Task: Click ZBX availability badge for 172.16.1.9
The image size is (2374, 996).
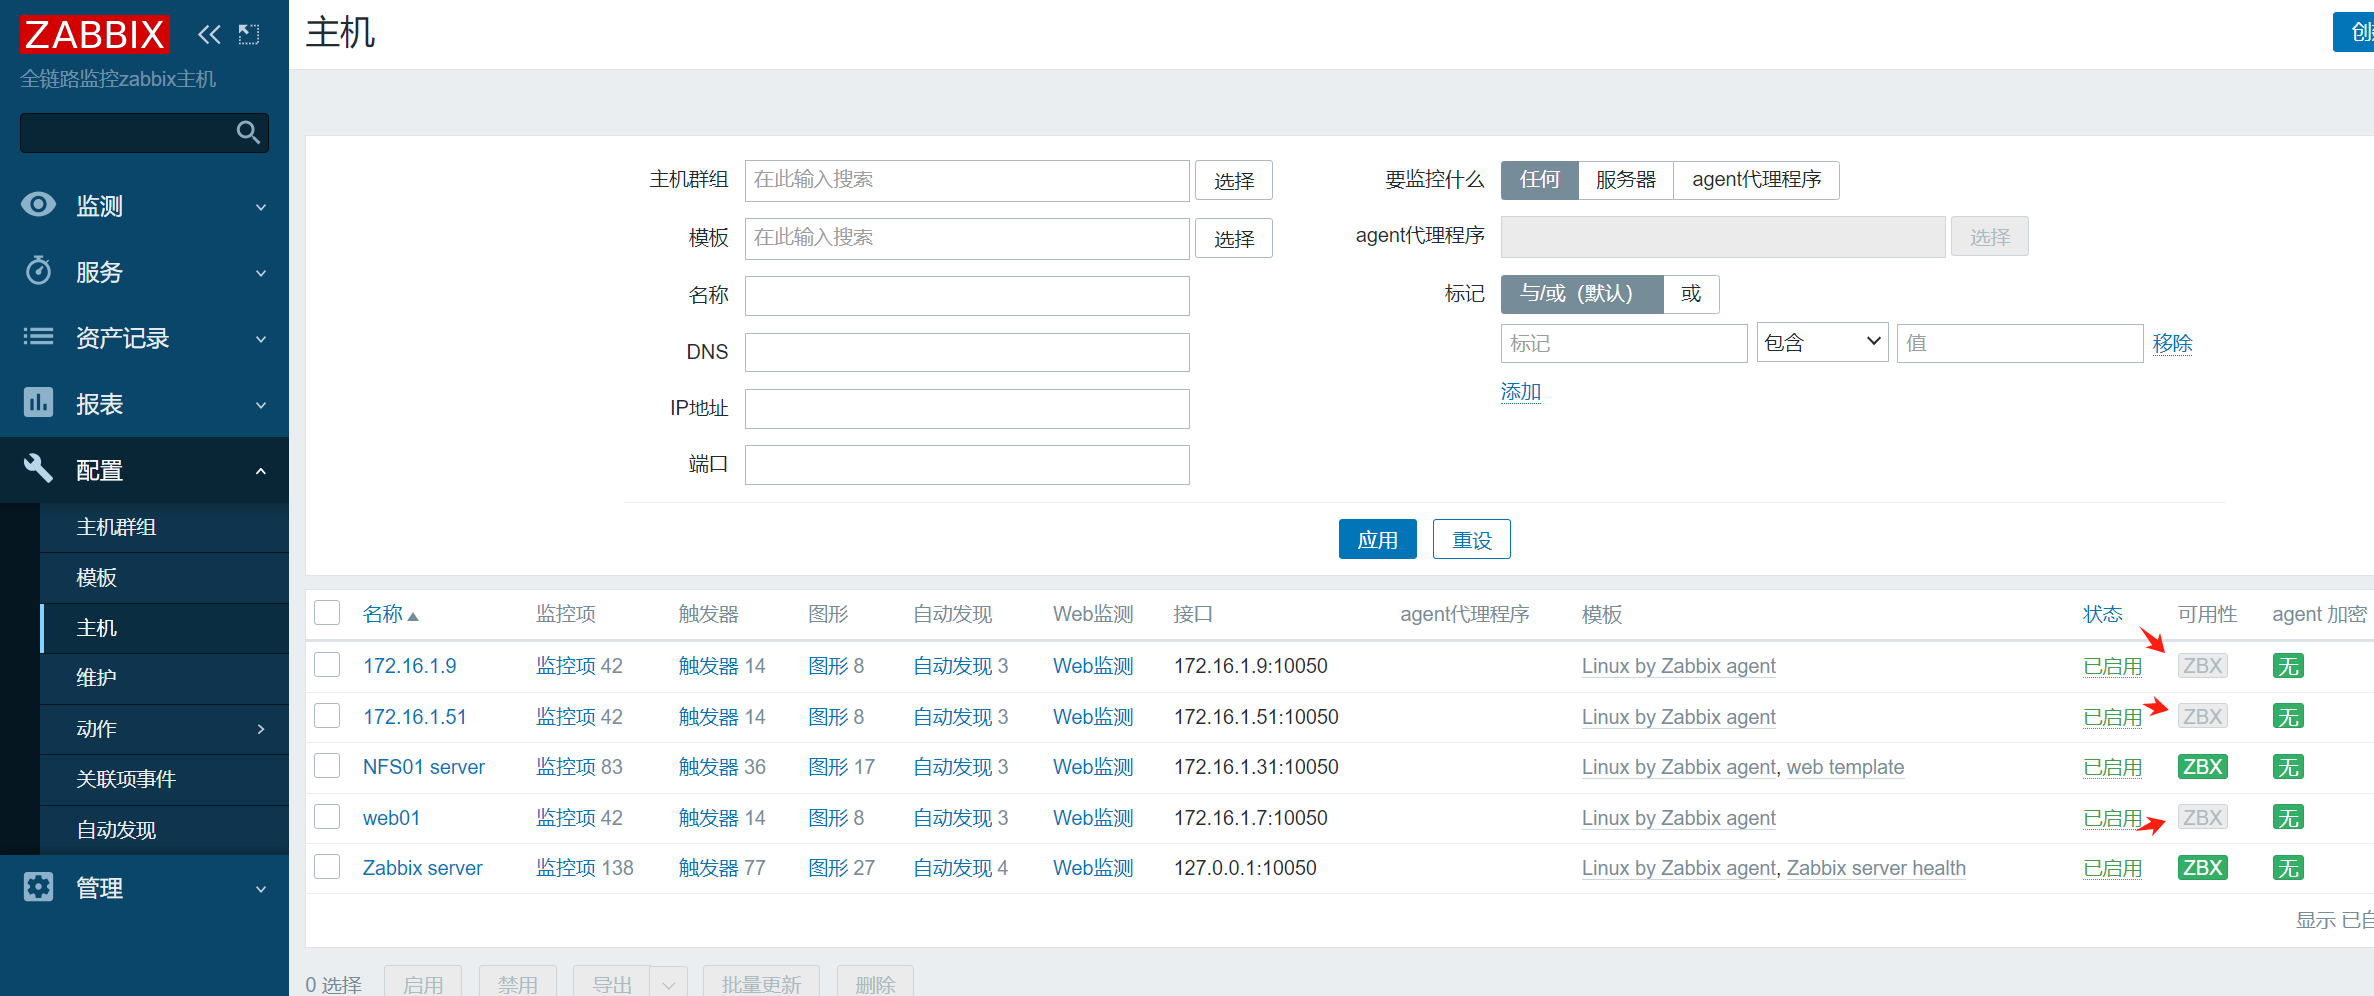Action: coord(2202,666)
